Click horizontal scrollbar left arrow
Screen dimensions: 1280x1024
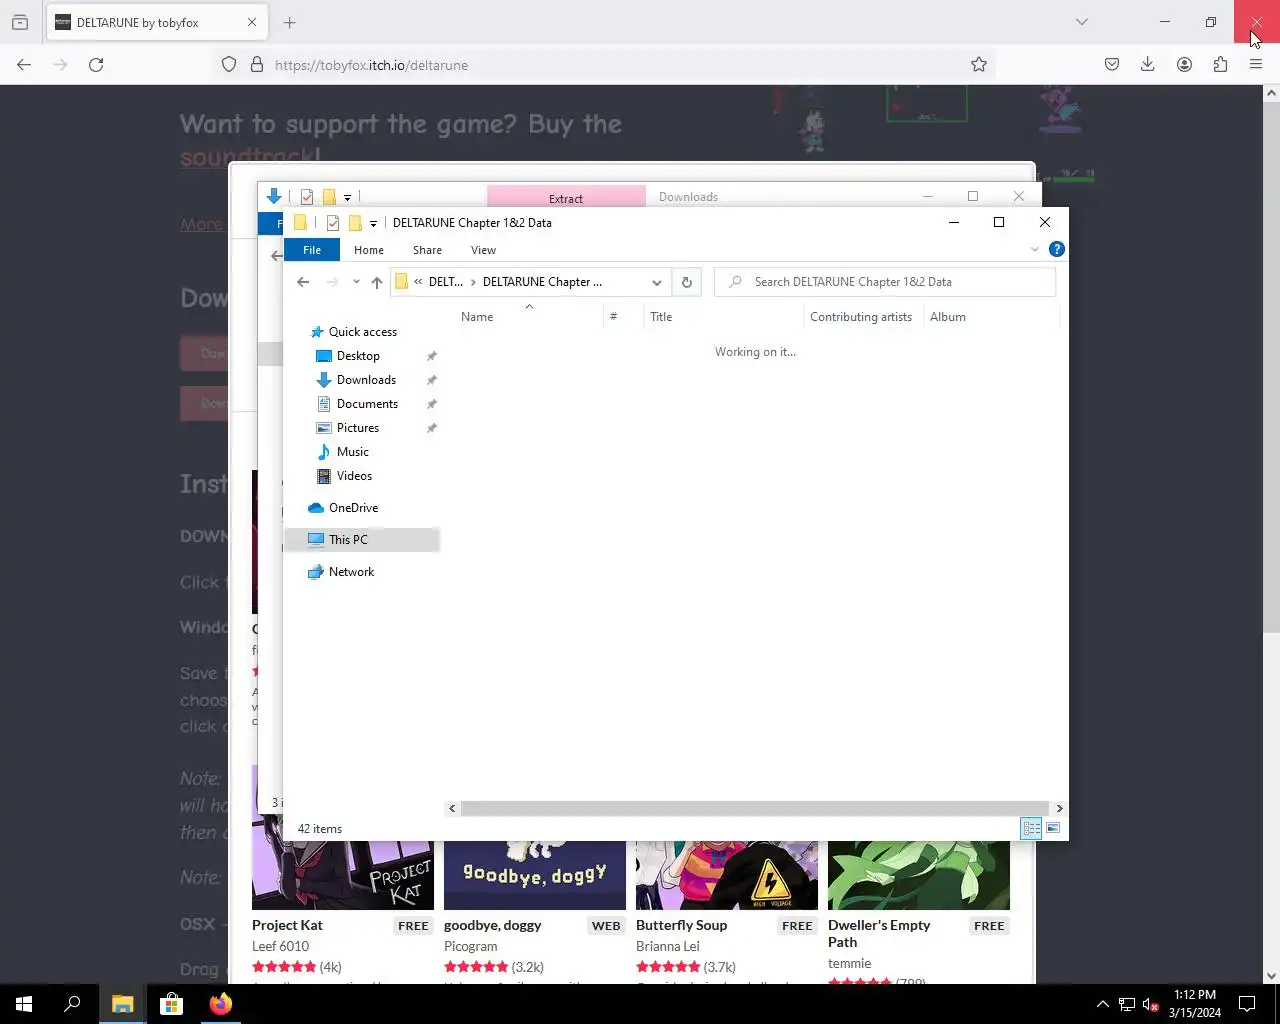[452, 808]
